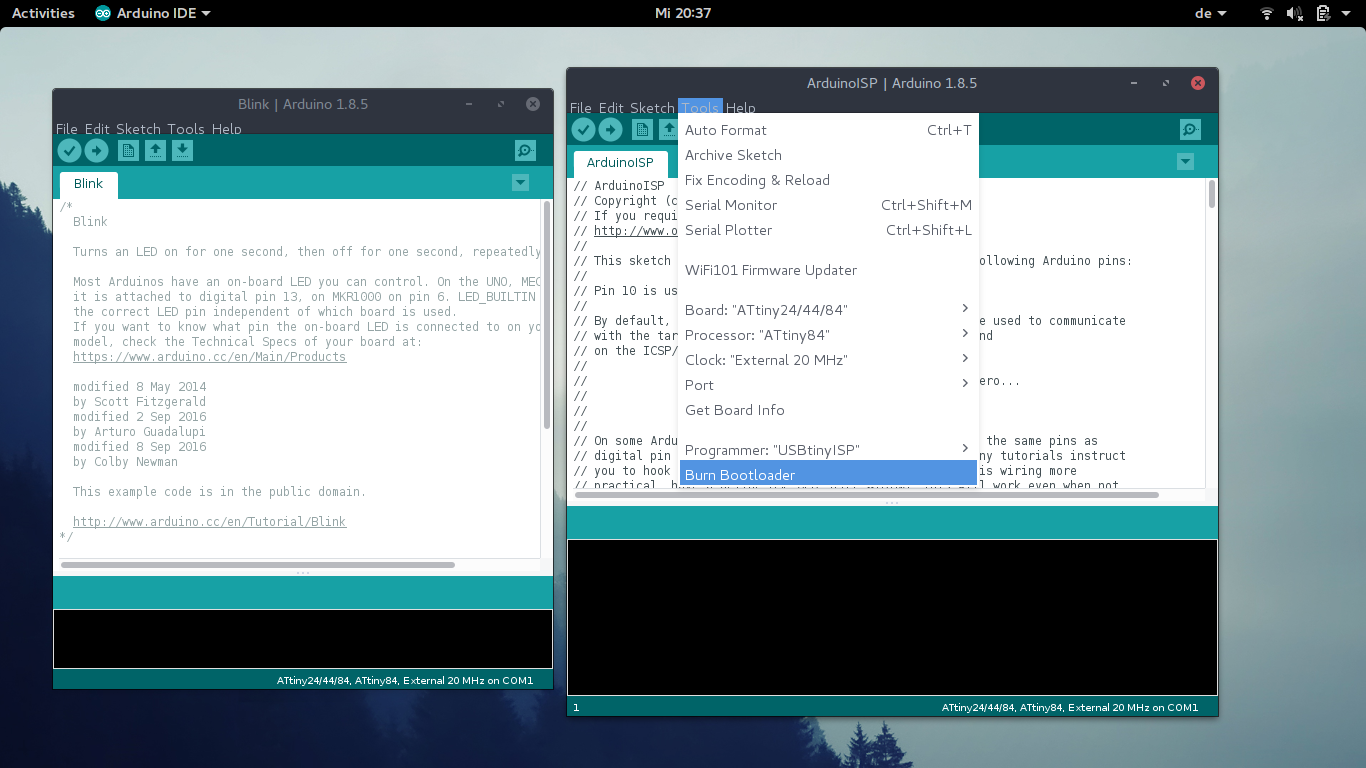Open the Sketch menu in the ArduinoISP window

(652, 108)
